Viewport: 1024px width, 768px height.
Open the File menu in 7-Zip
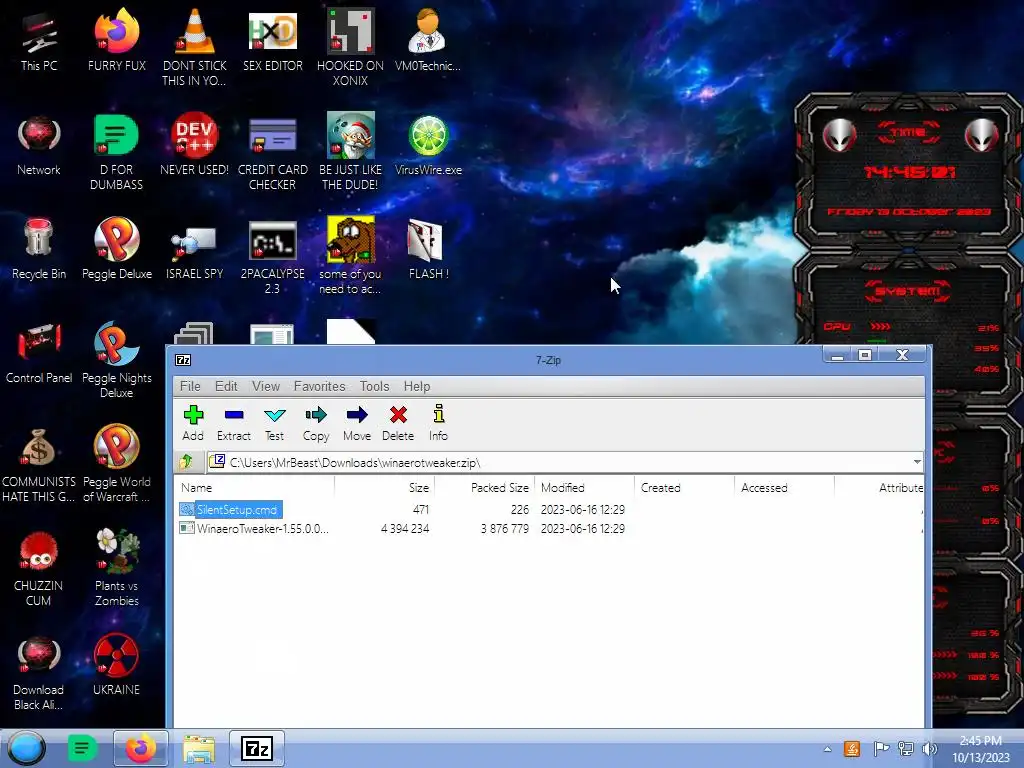coord(190,386)
